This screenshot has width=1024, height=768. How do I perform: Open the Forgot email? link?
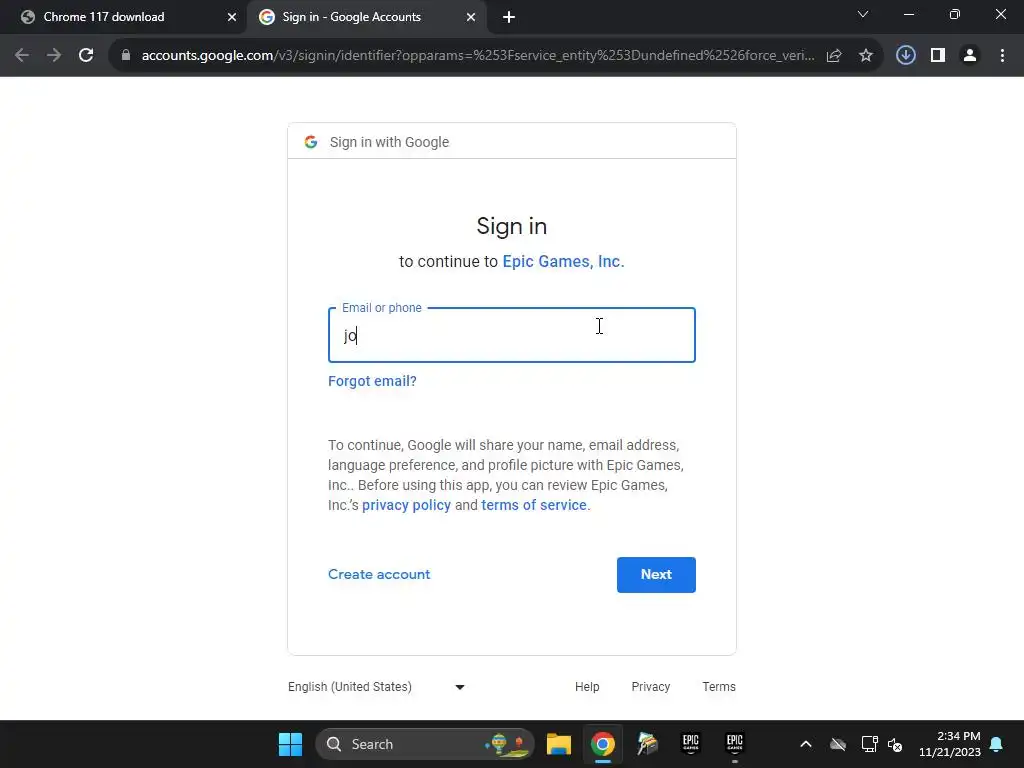372,381
